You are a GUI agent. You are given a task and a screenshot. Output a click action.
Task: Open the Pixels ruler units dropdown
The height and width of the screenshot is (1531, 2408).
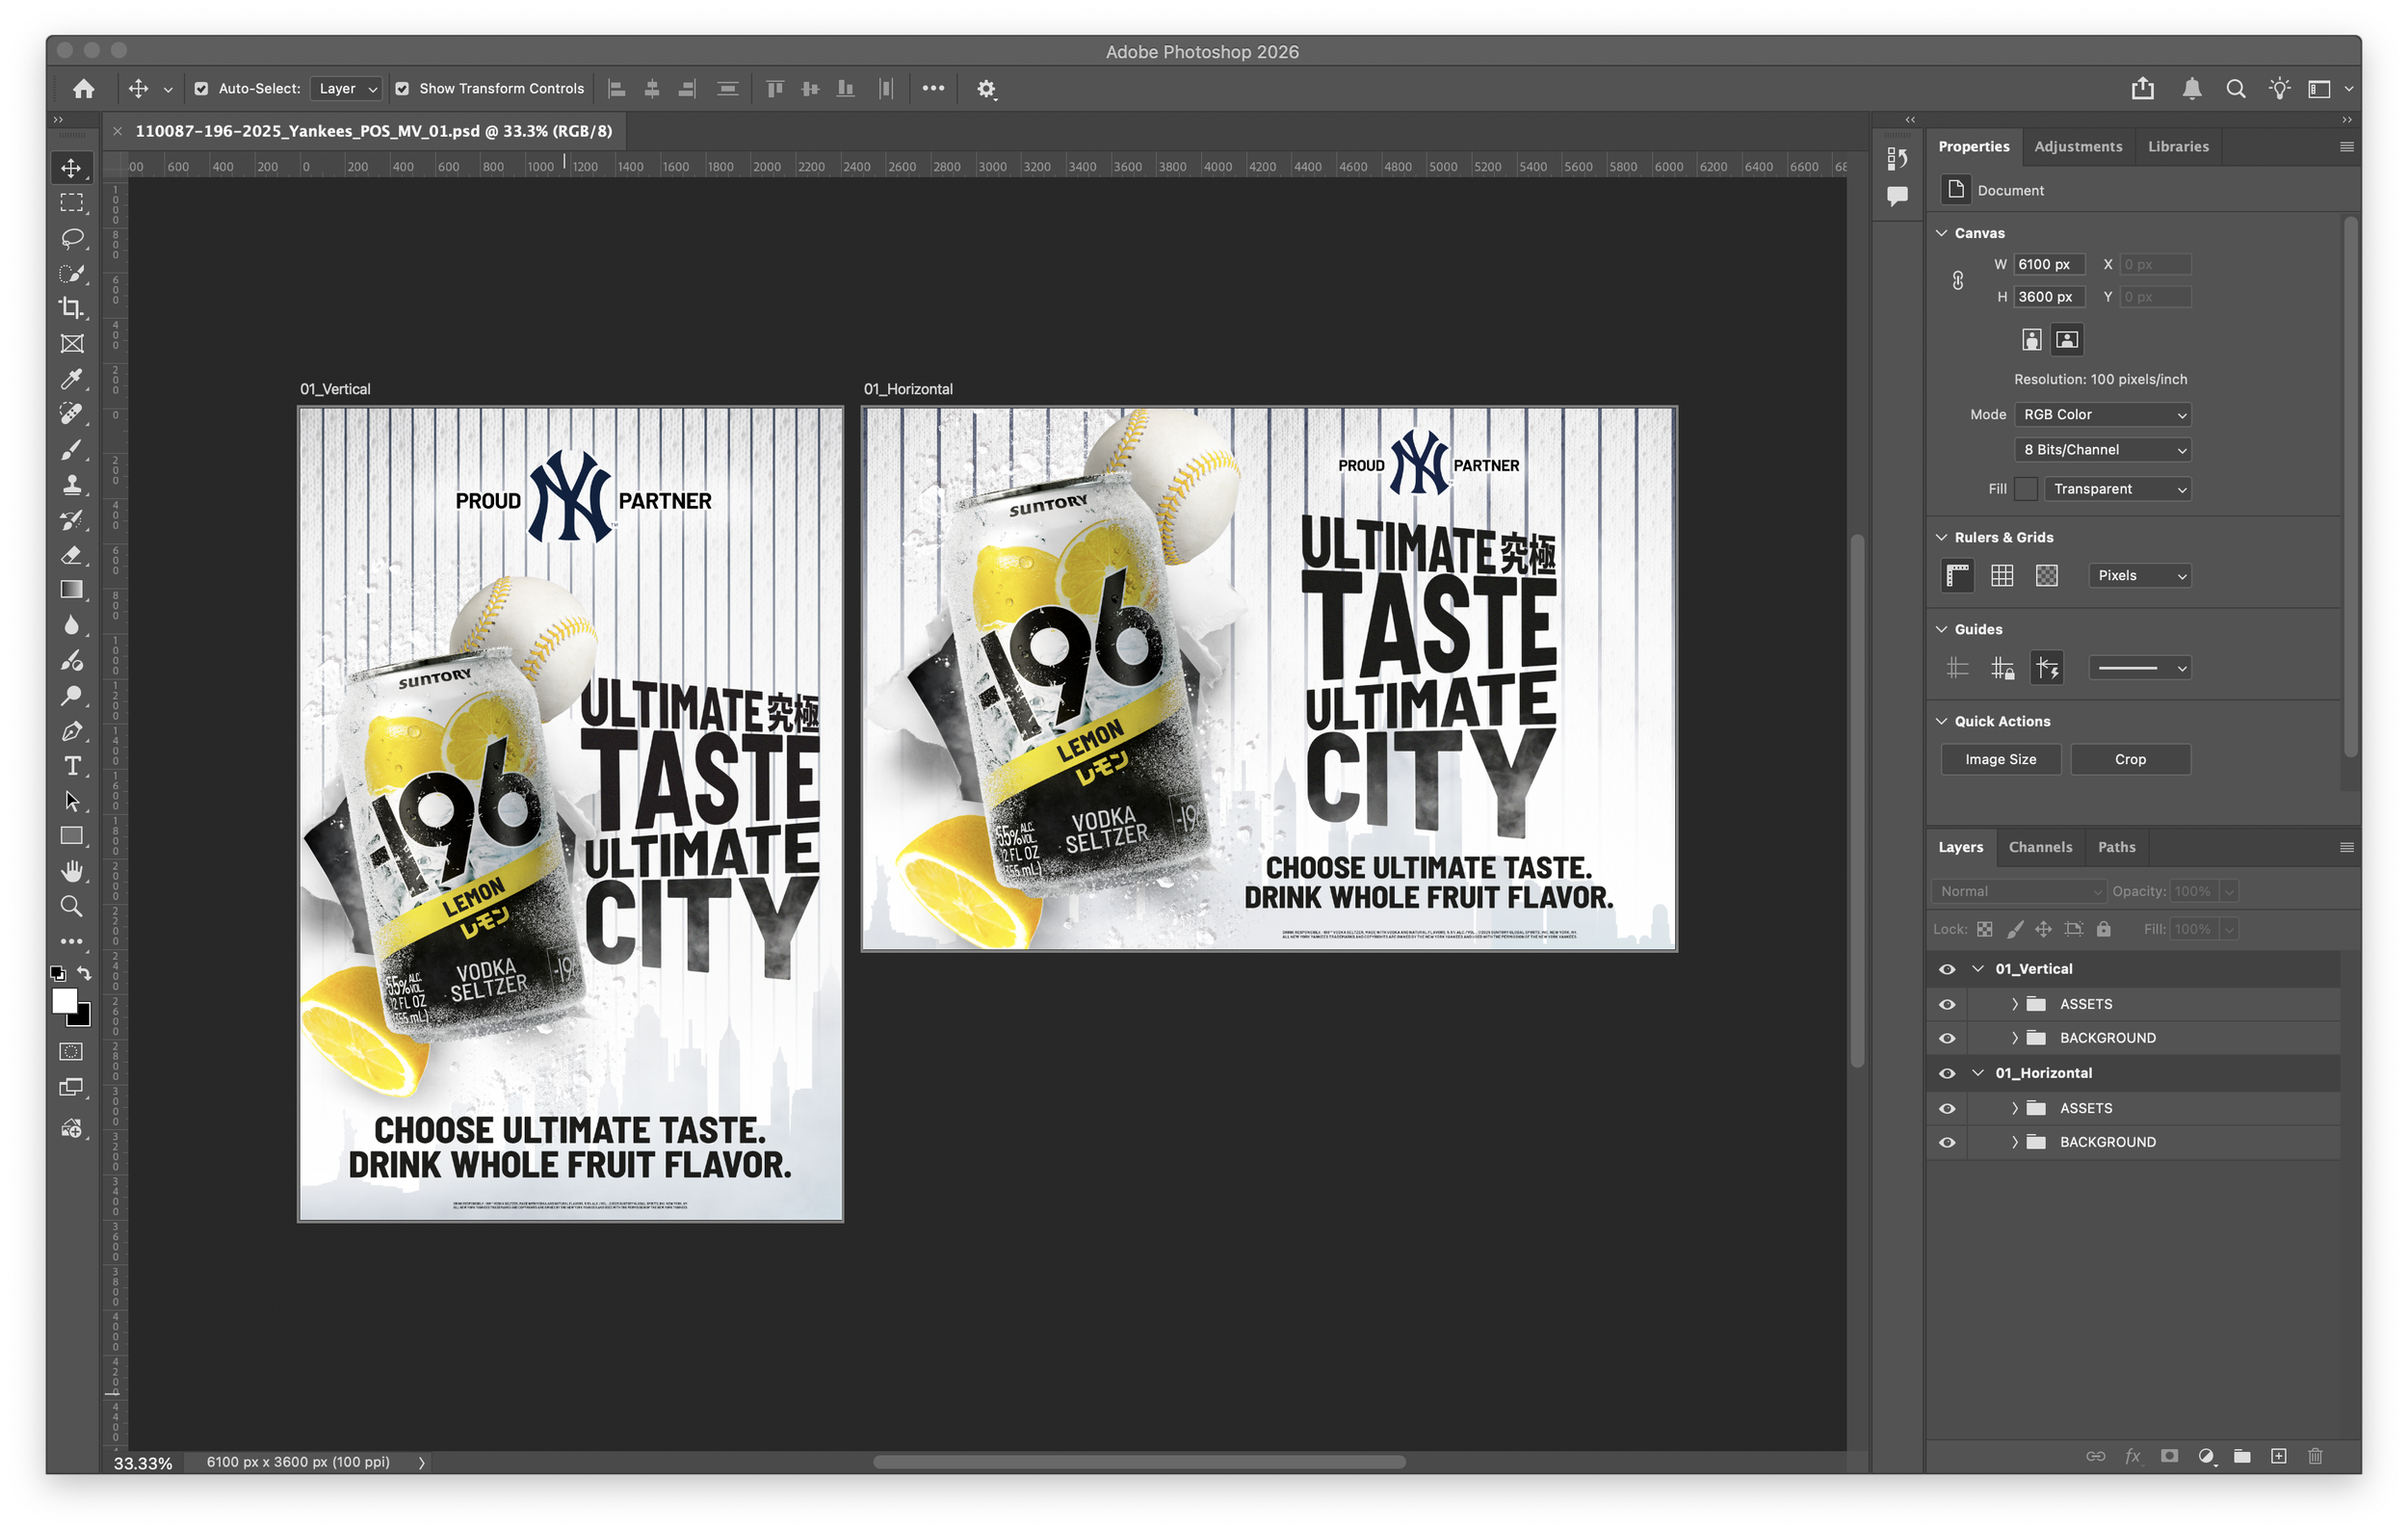[x=2139, y=575]
